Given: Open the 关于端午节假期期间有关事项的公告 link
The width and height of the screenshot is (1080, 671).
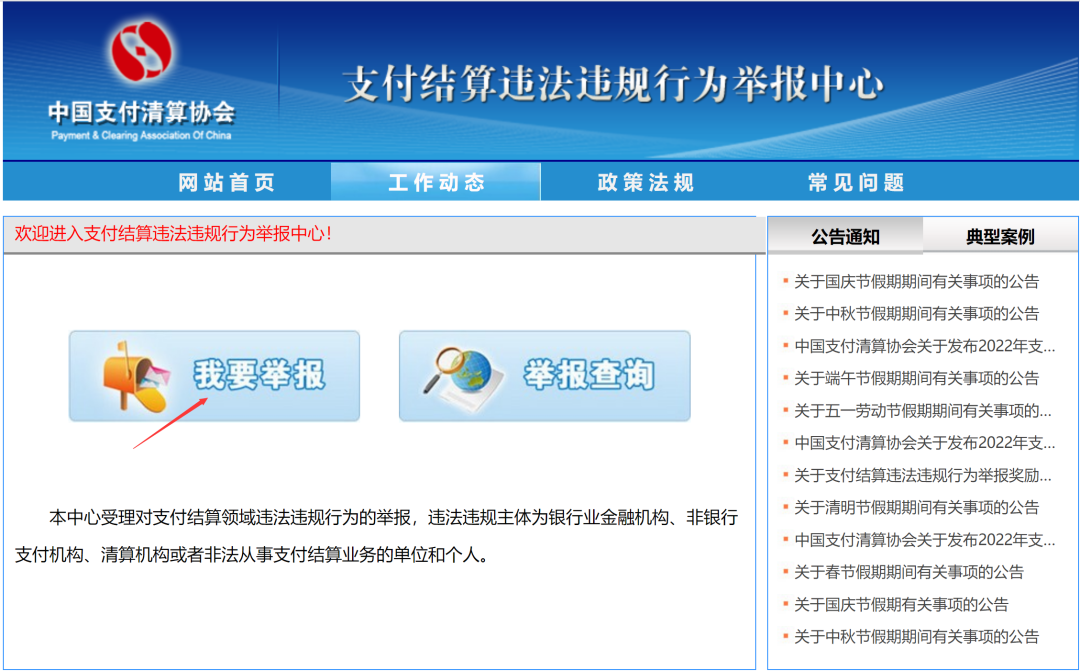Looking at the screenshot, I should coord(916,378).
